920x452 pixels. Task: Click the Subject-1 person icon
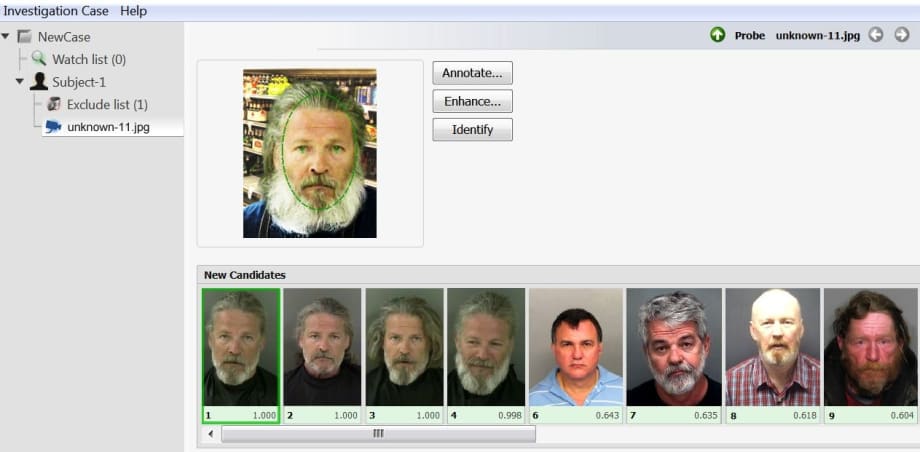39,82
